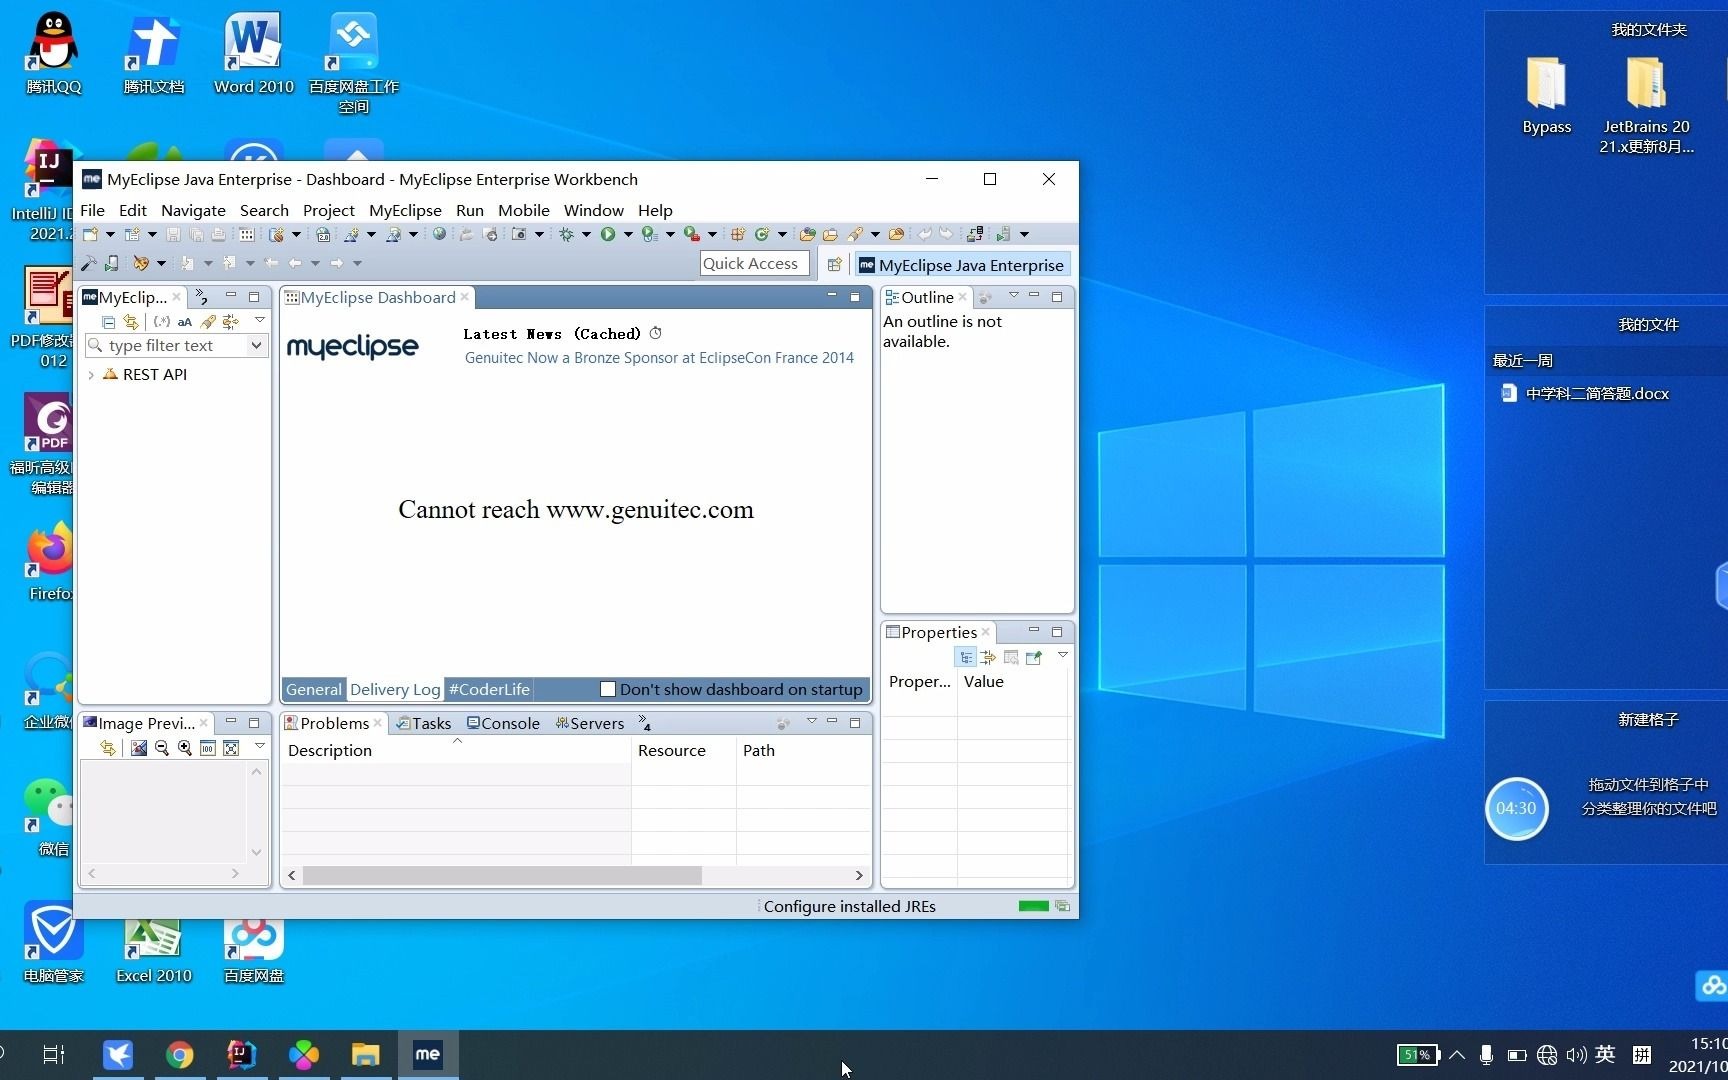1728x1080 pixels.
Task: Click the 100% actual size icon
Action: point(208,748)
